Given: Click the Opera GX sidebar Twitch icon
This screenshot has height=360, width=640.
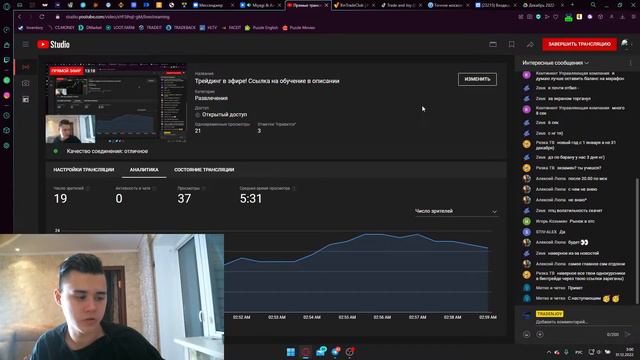Looking at the screenshot, I should pos(7,60).
